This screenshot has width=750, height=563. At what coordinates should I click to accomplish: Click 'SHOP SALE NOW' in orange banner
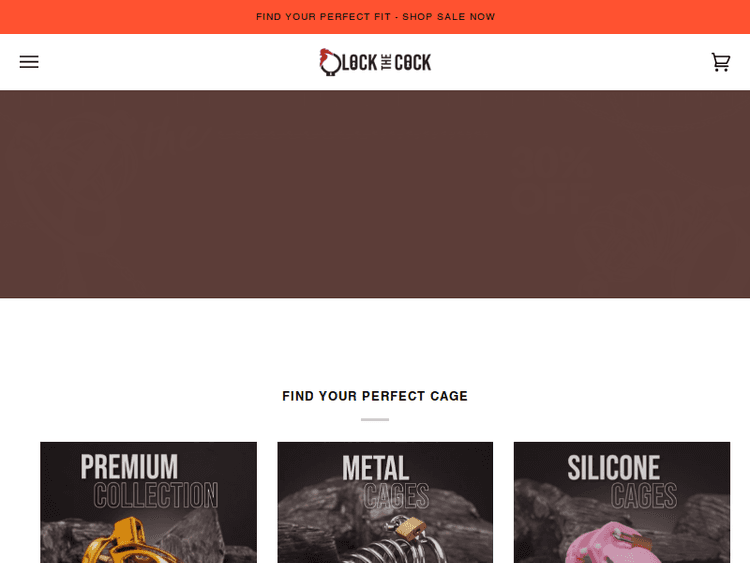coord(449,17)
